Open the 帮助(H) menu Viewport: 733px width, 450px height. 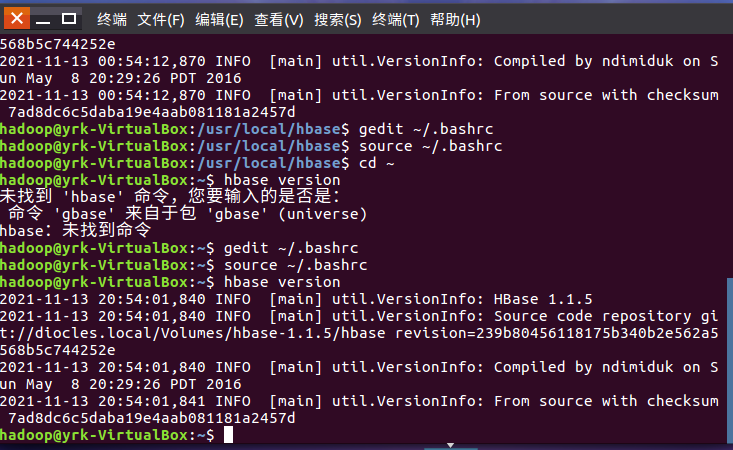click(455, 20)
